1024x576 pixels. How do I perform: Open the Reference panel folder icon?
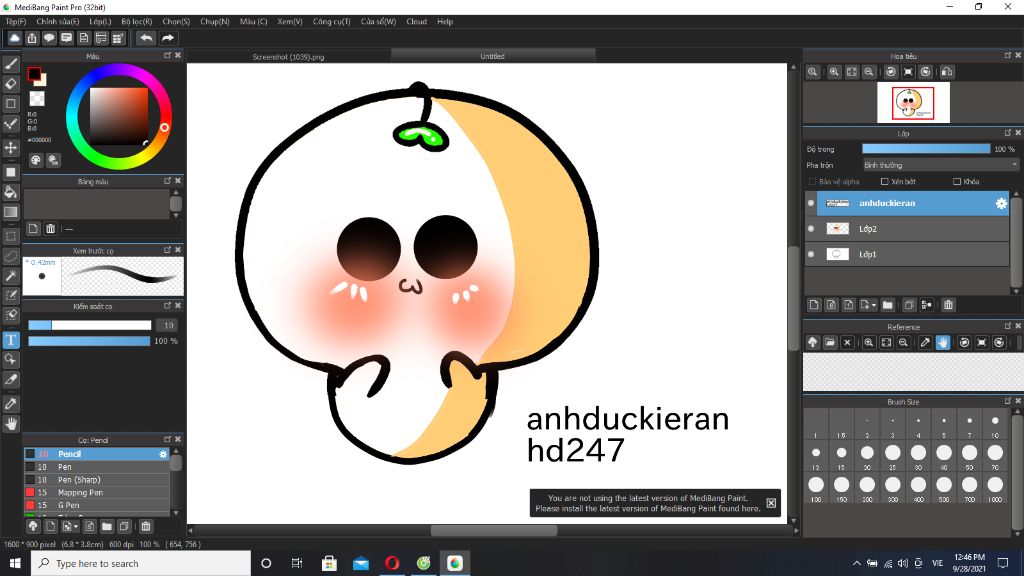(x=829, y=342)
